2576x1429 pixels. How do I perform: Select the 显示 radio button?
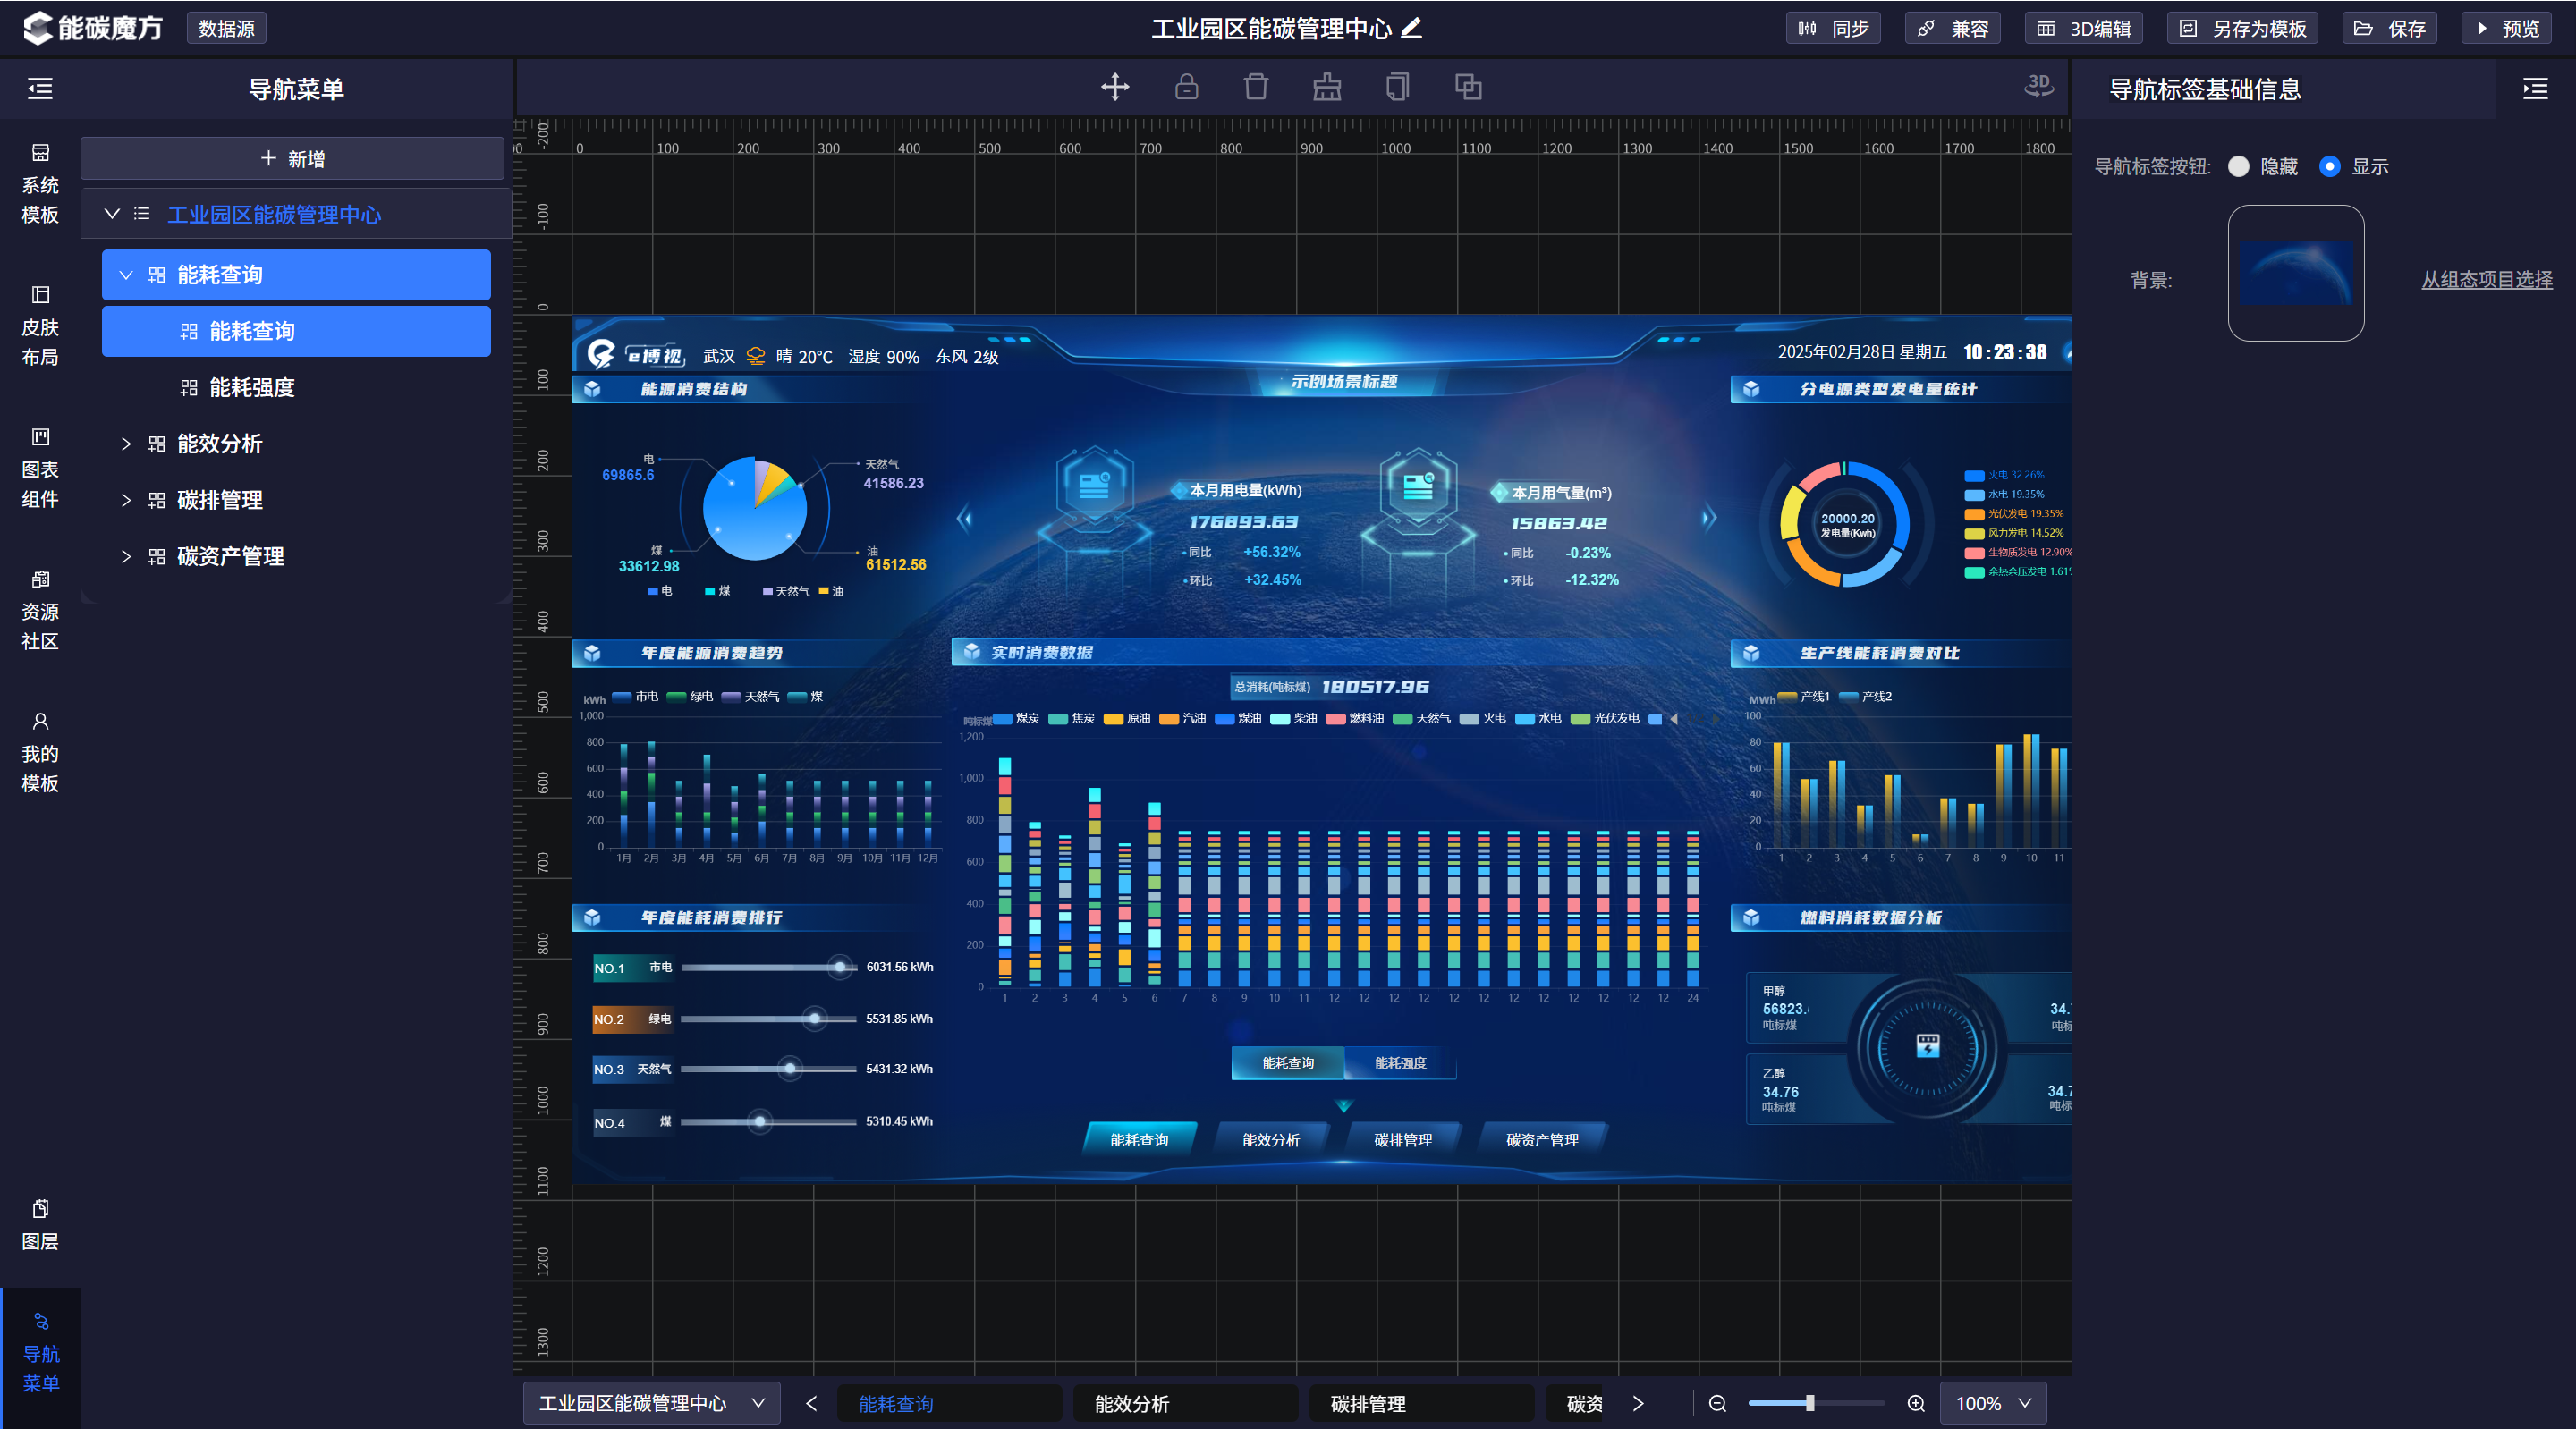2329,167
